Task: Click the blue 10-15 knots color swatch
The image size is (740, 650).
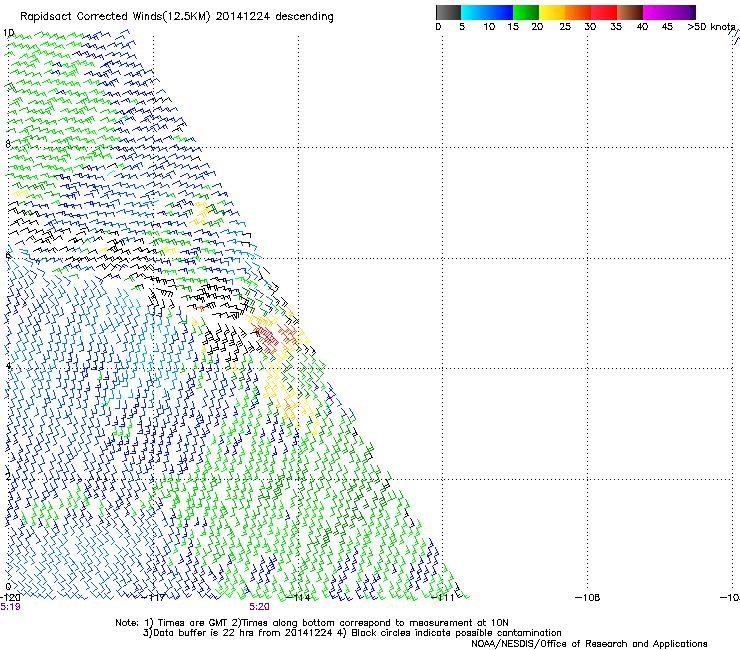Action: click(x=500, y=12)
